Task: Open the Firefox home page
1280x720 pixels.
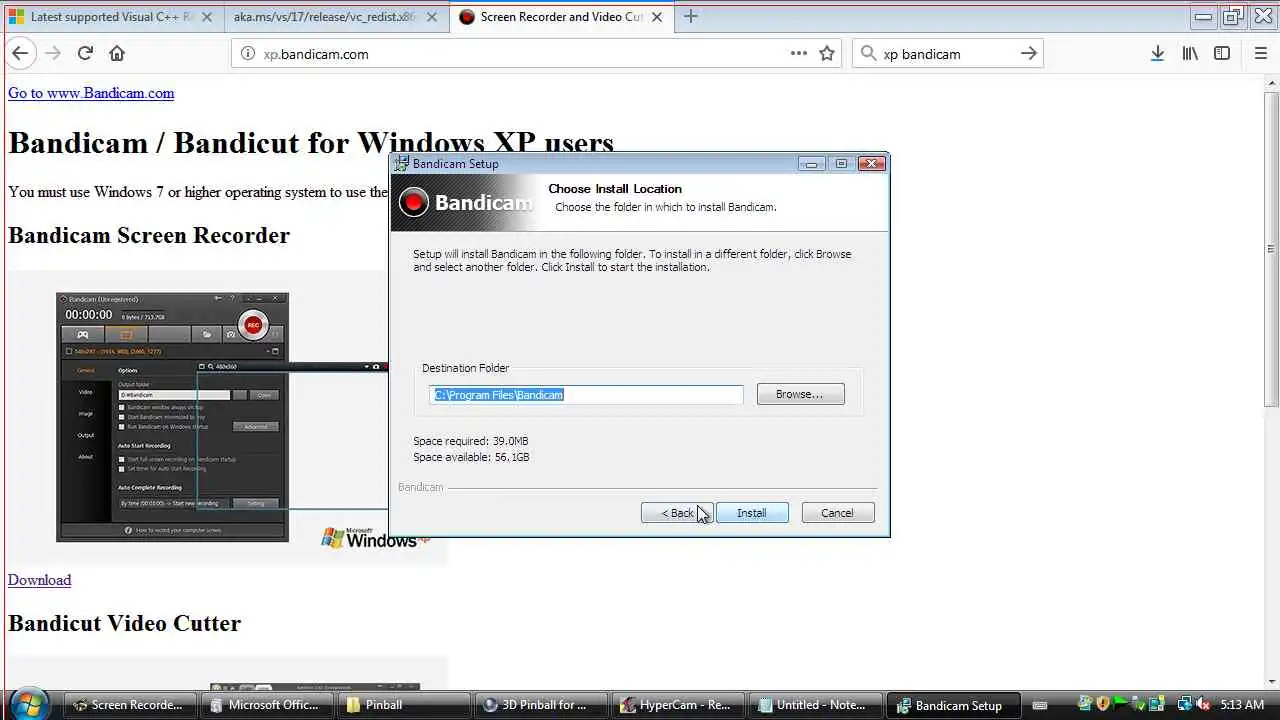Action: 117,54
